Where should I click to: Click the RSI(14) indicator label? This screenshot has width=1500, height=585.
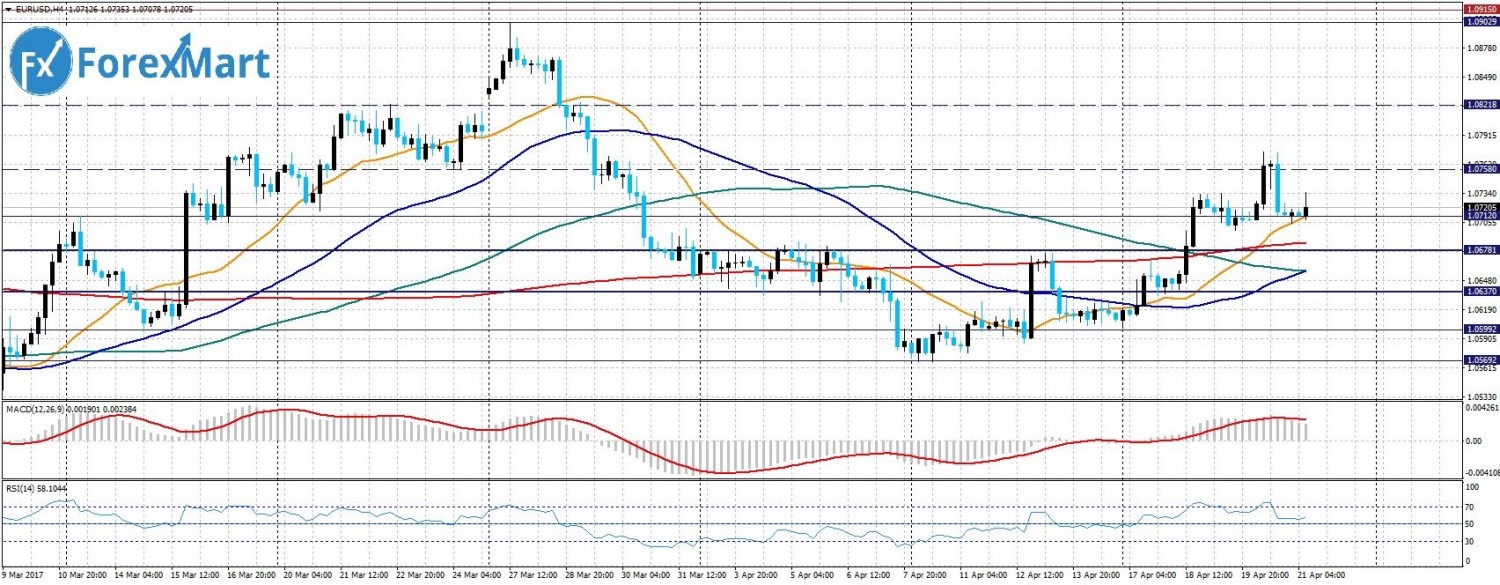click(20, 488)
